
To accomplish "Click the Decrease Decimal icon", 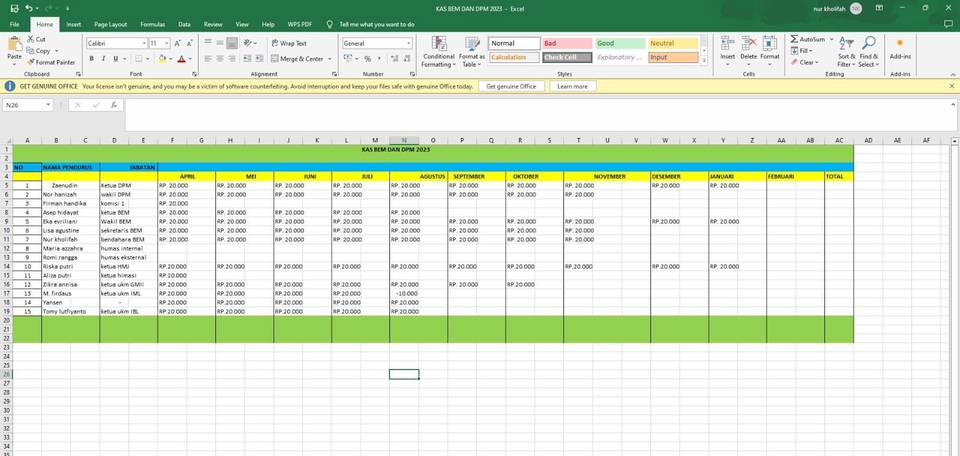I will 406,59.
